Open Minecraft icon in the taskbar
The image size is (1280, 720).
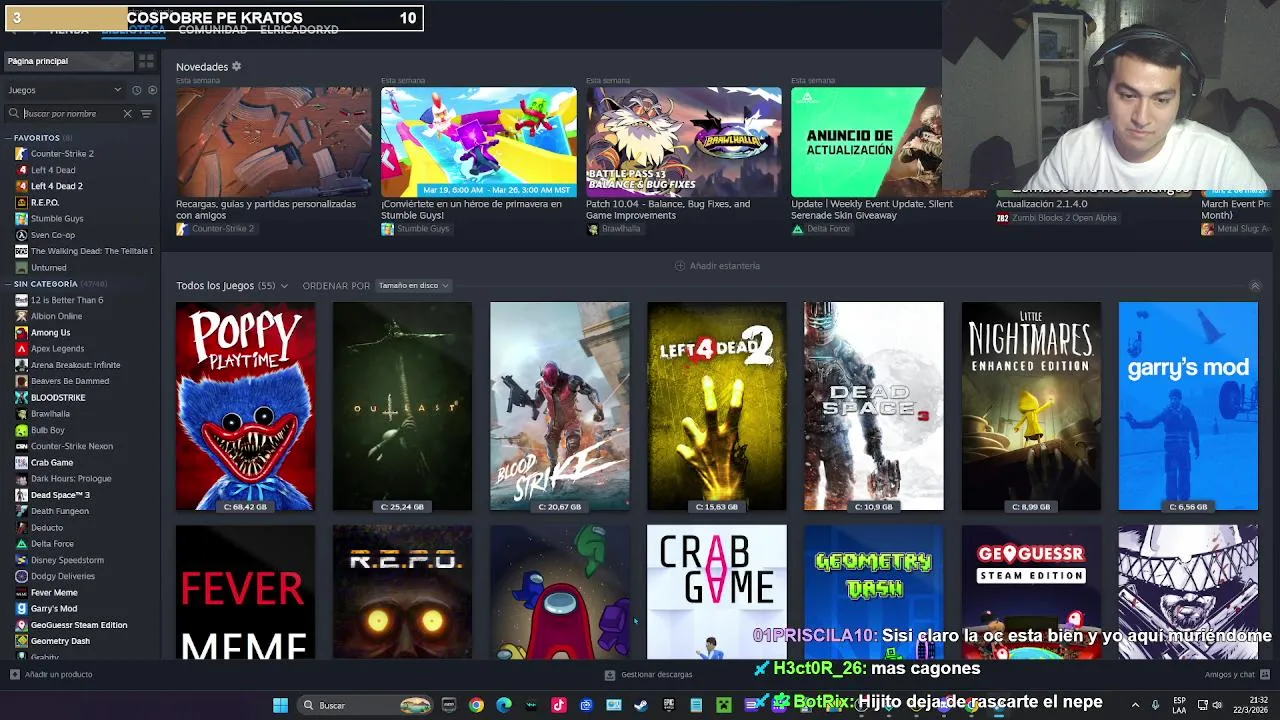724,705
